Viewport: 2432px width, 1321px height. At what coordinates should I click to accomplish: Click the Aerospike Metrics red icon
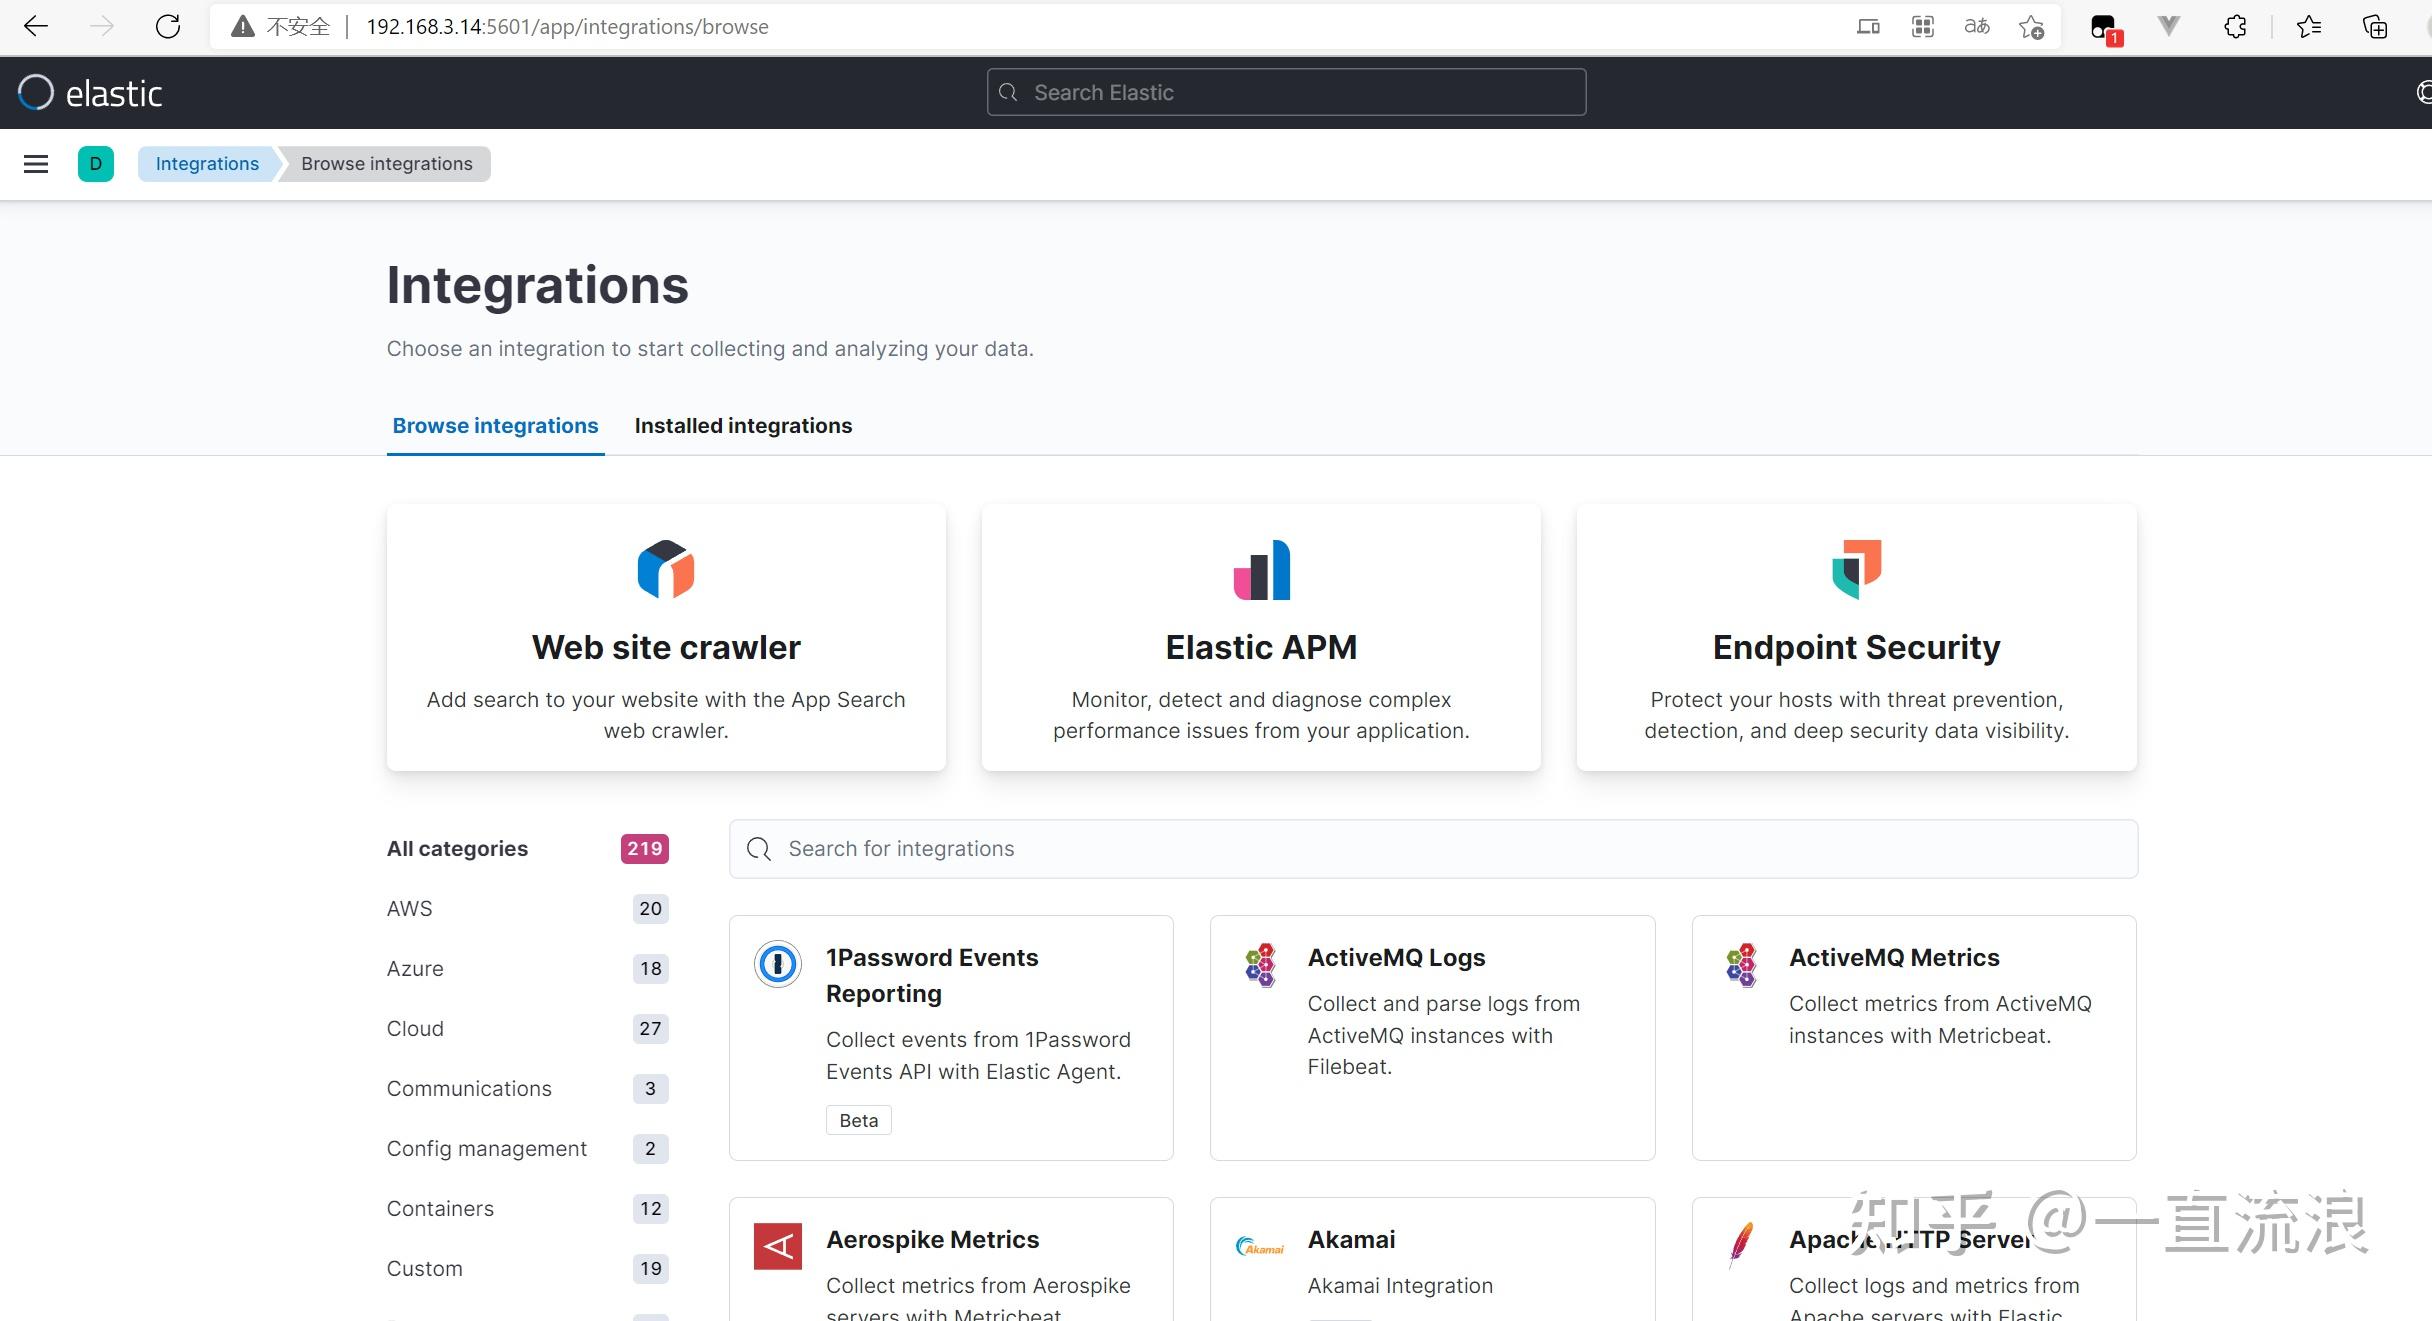point(778,1246)
